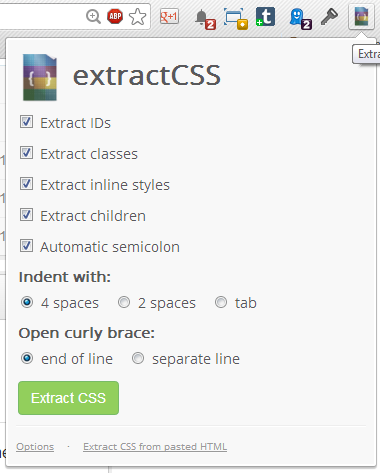
Task: Click the zoom magnifier icon in address bar
Action: pyautogui.click(x=93, y=16)
